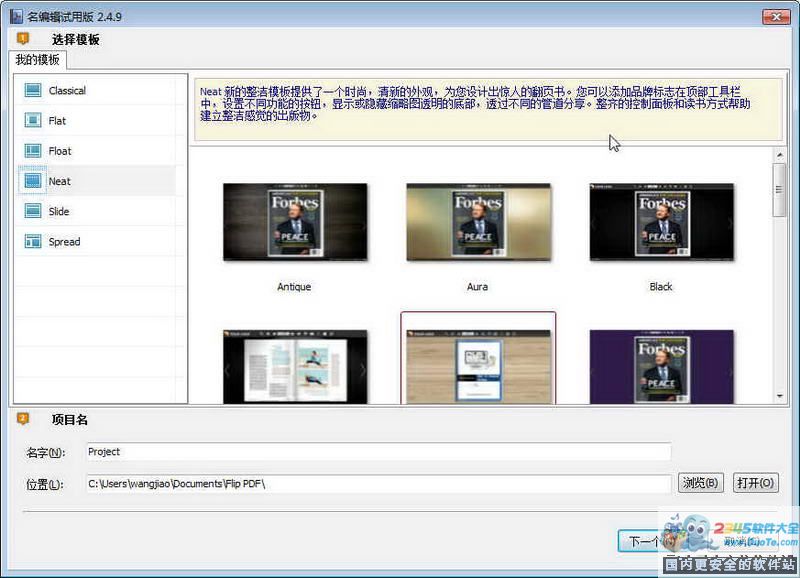The height and width of the screenshot is (578, 800).
Task: Click the 浏览(B) browse button
Action: point(701,483)
